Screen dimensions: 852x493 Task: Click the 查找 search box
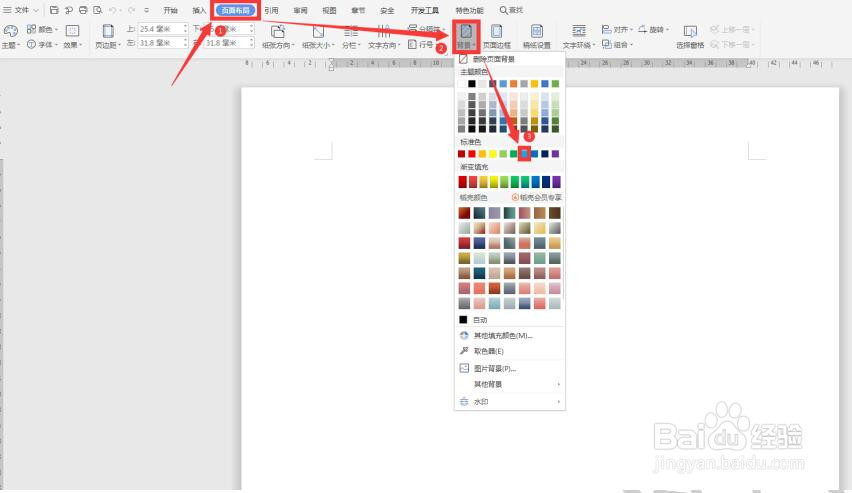[x=511, y=10]
